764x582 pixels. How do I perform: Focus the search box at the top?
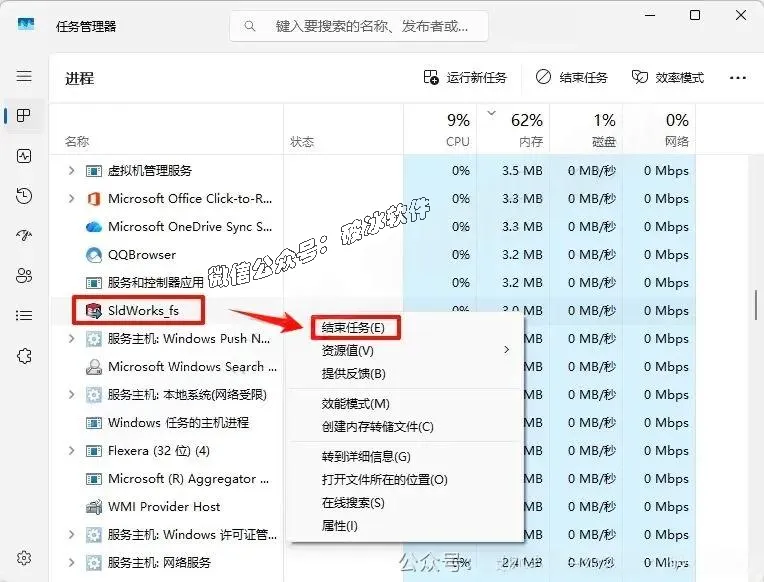click(359, 26)
